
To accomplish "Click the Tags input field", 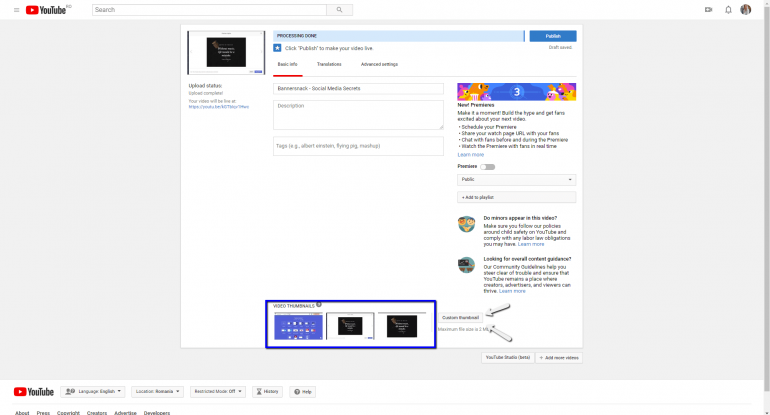I will [358, 146].
